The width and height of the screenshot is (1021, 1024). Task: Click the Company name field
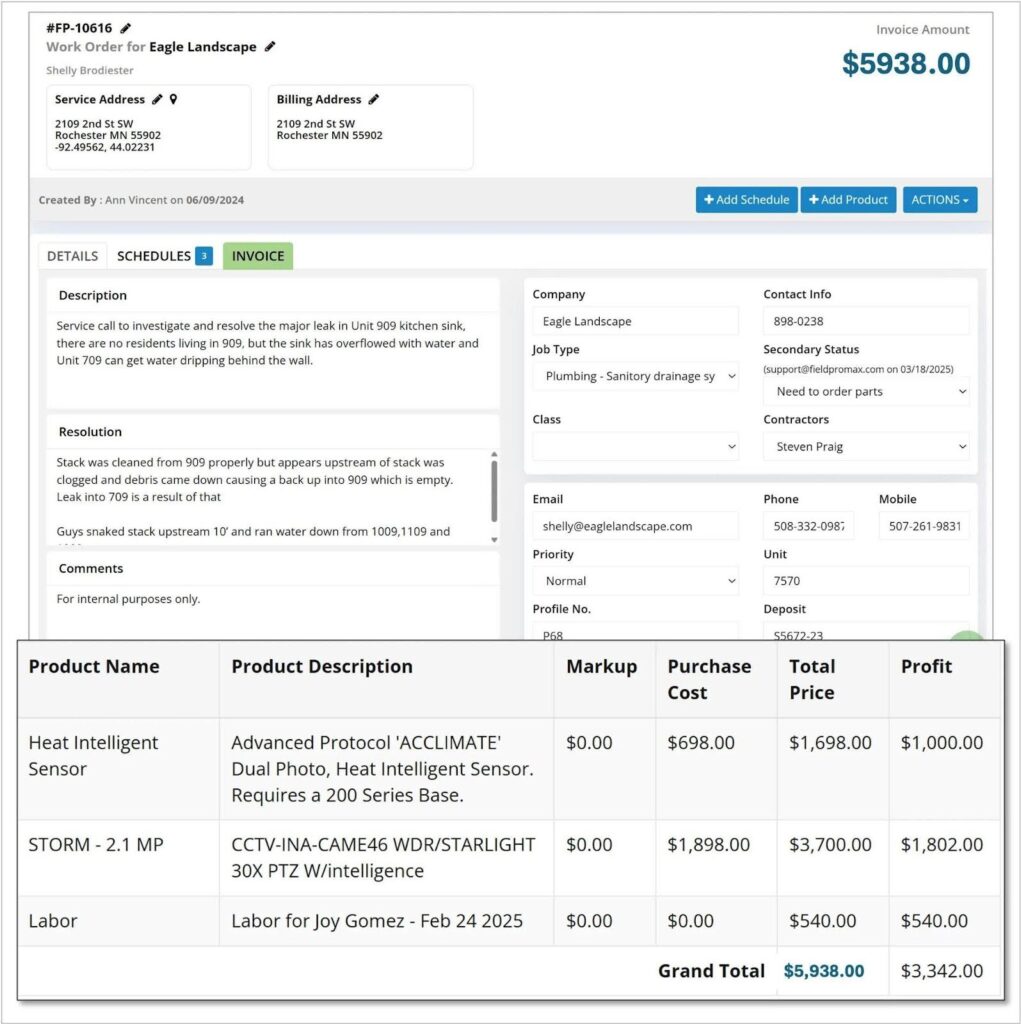636,321
